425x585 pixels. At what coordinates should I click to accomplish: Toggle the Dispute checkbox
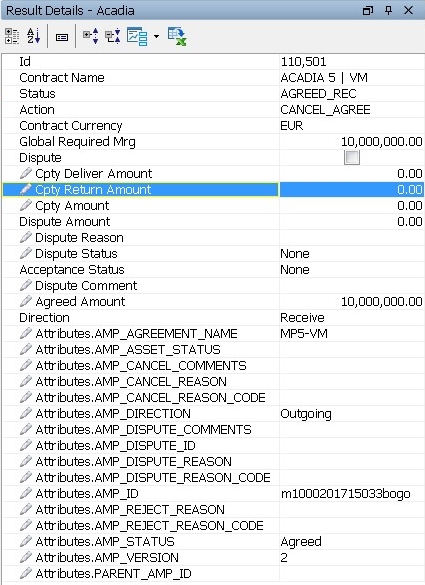click(x=352, y=157)
